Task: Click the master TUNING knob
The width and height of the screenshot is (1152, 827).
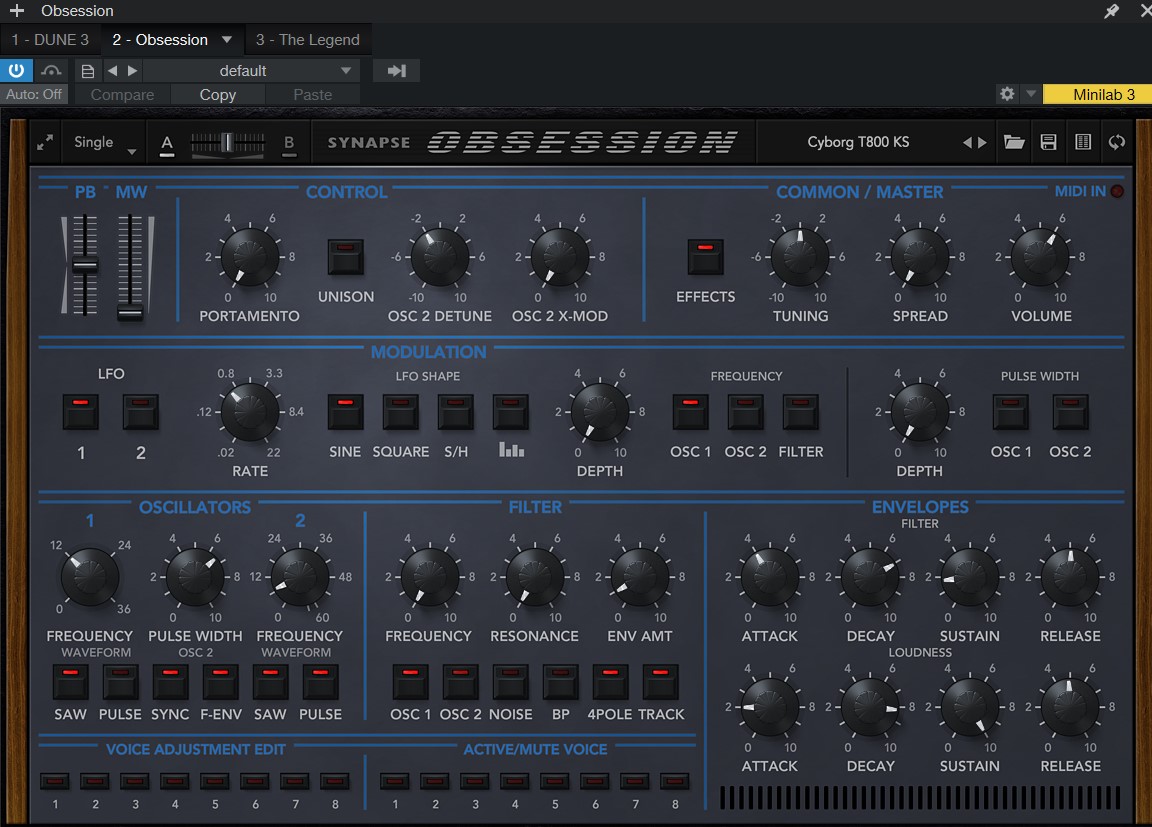Action: point(800,257)
